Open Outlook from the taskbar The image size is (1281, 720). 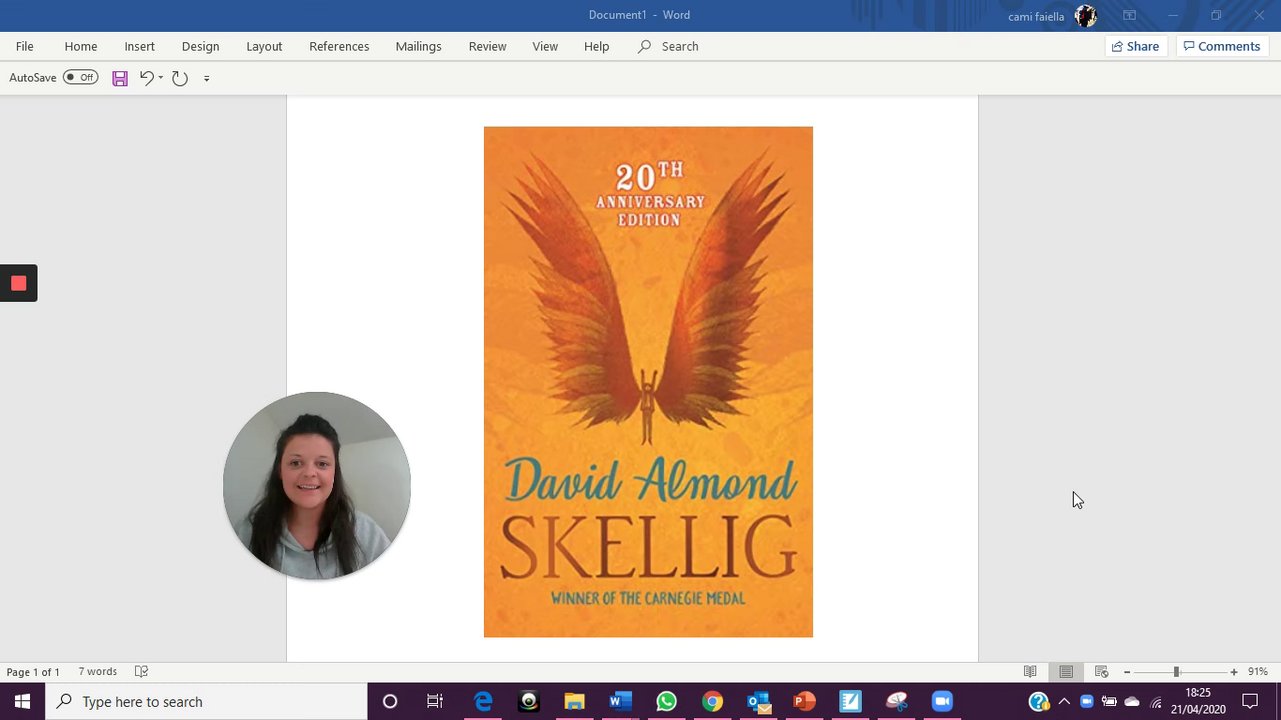(x=758, y=701)
